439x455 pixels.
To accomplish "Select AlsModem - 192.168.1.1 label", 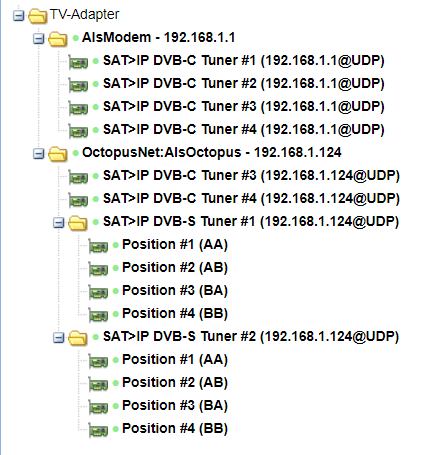I will coord(158,37).
